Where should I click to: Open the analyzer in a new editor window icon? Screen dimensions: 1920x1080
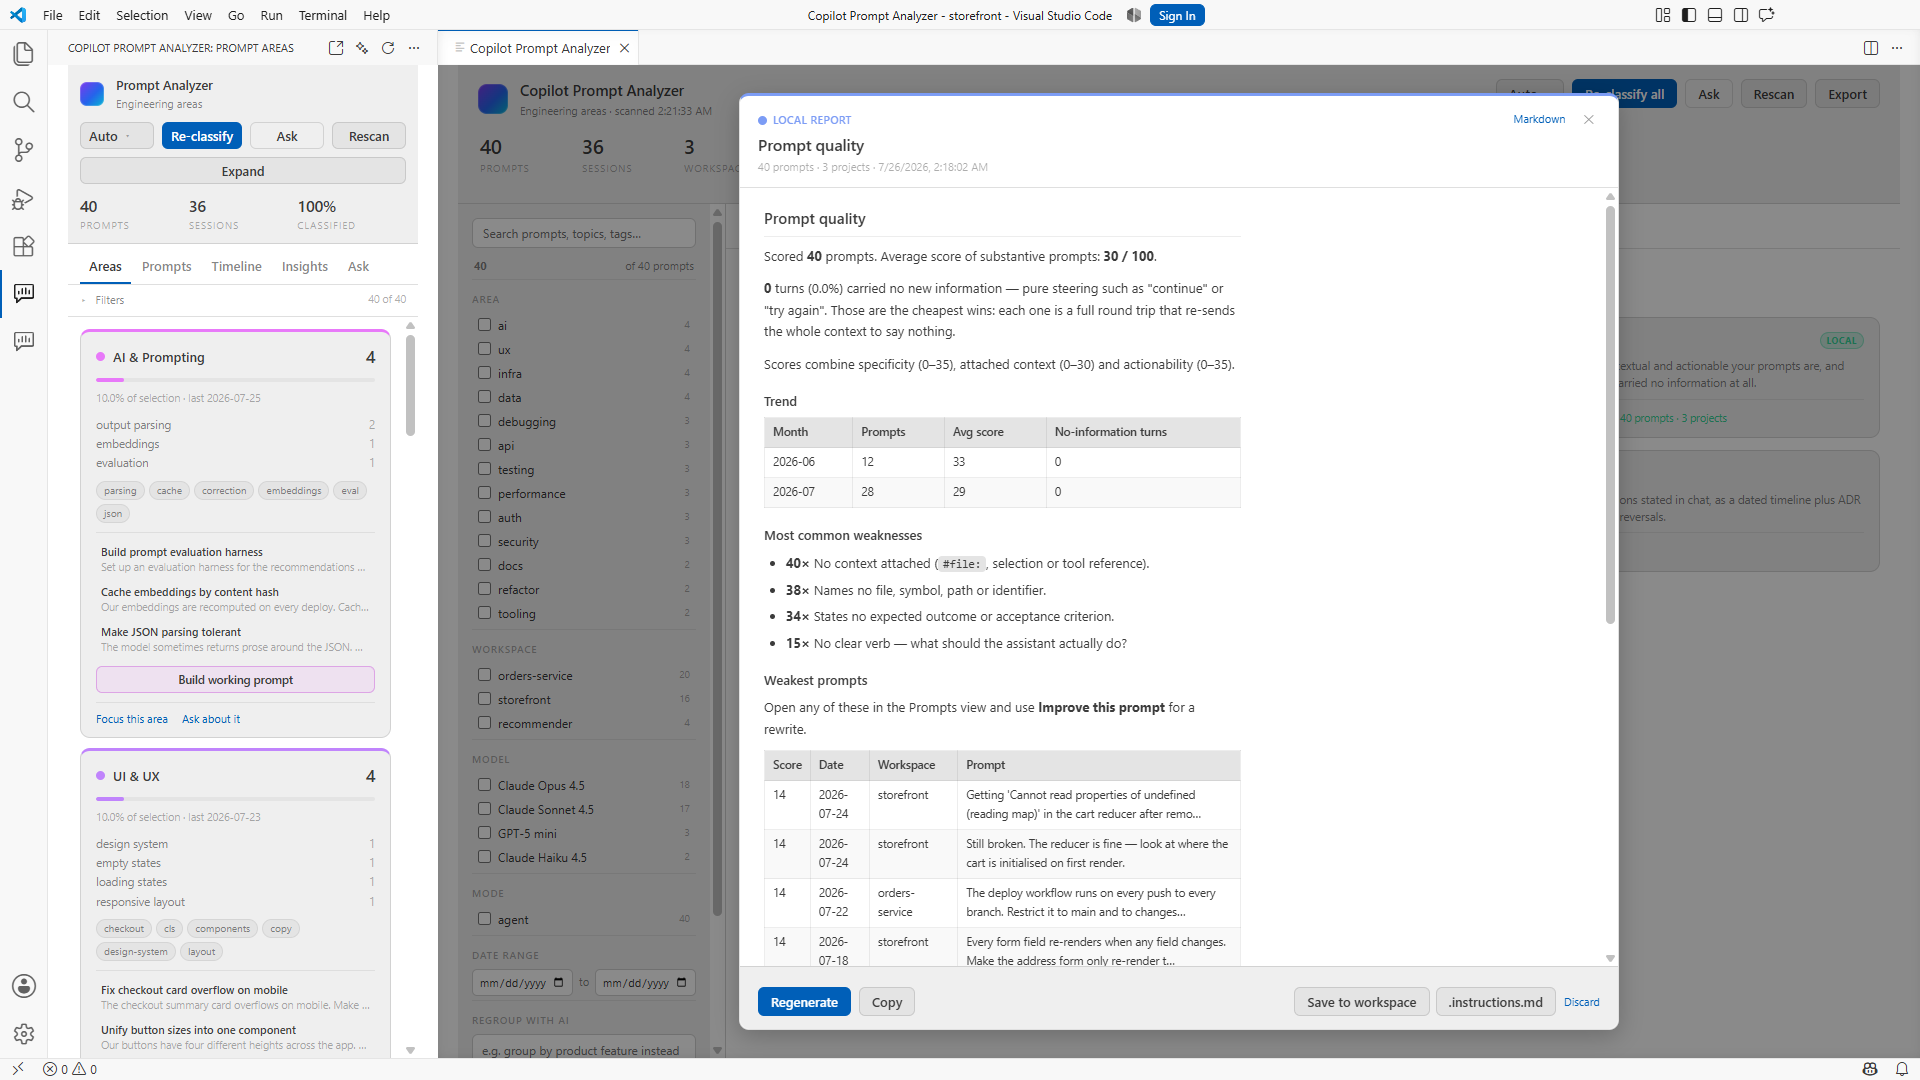tap(336, 48)
